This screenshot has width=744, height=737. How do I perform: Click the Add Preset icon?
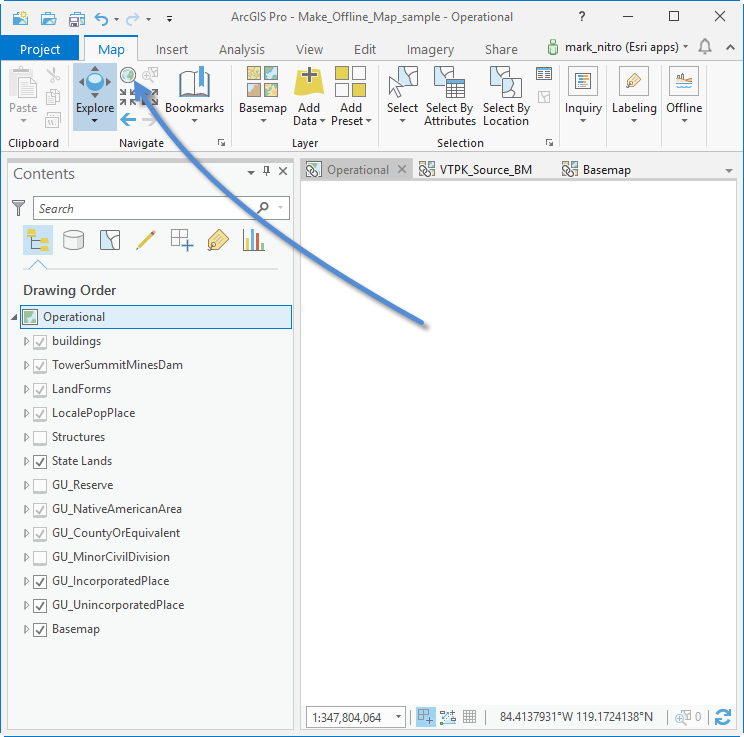tap(351, 82)
